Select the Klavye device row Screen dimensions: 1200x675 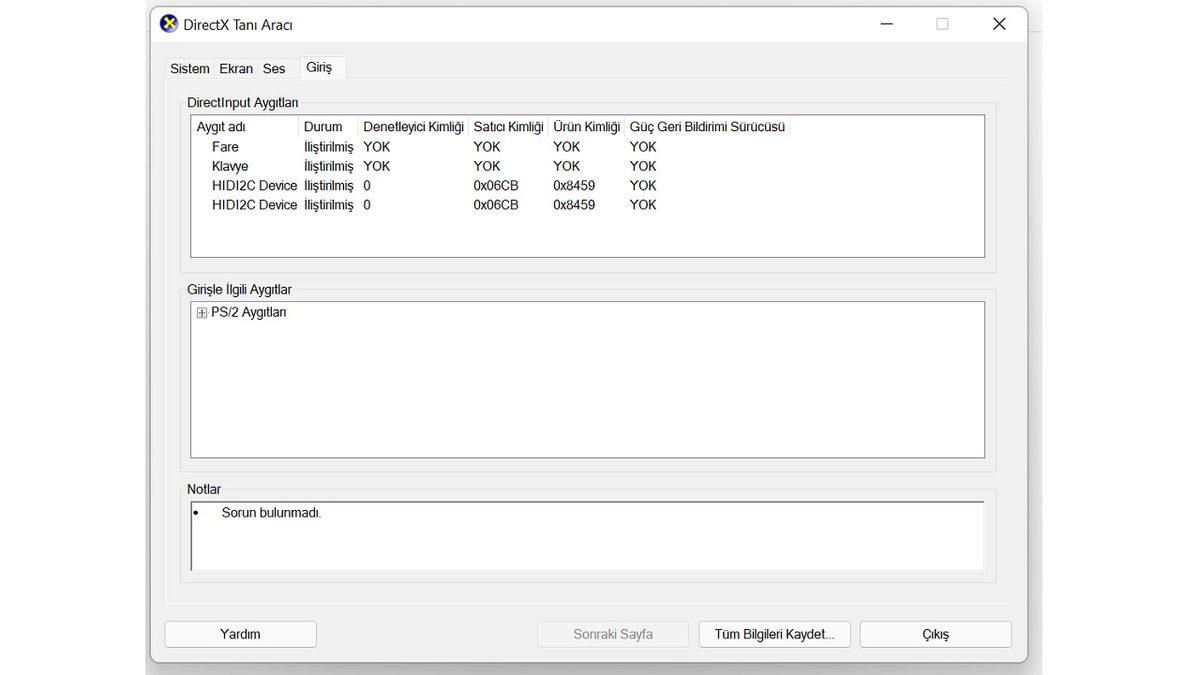[x=230, y=166]
